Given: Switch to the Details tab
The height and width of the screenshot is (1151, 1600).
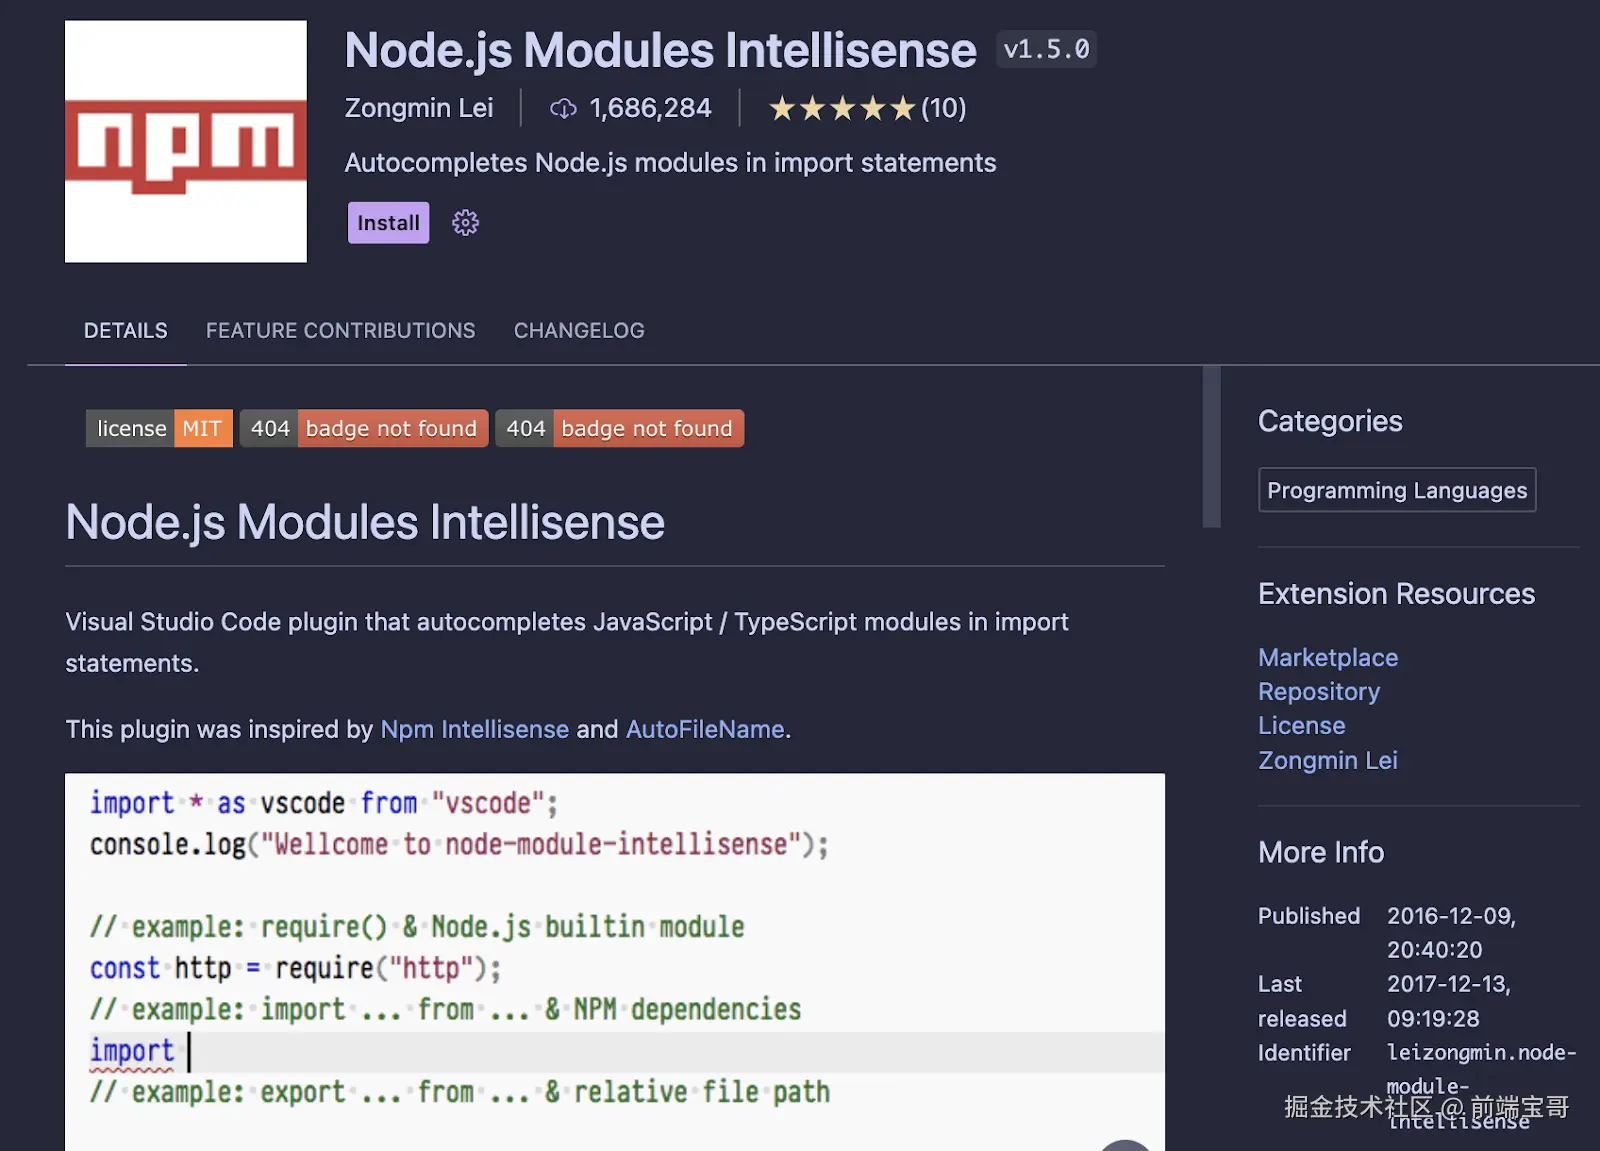Looking at the screenshot, I should [126, 331].
